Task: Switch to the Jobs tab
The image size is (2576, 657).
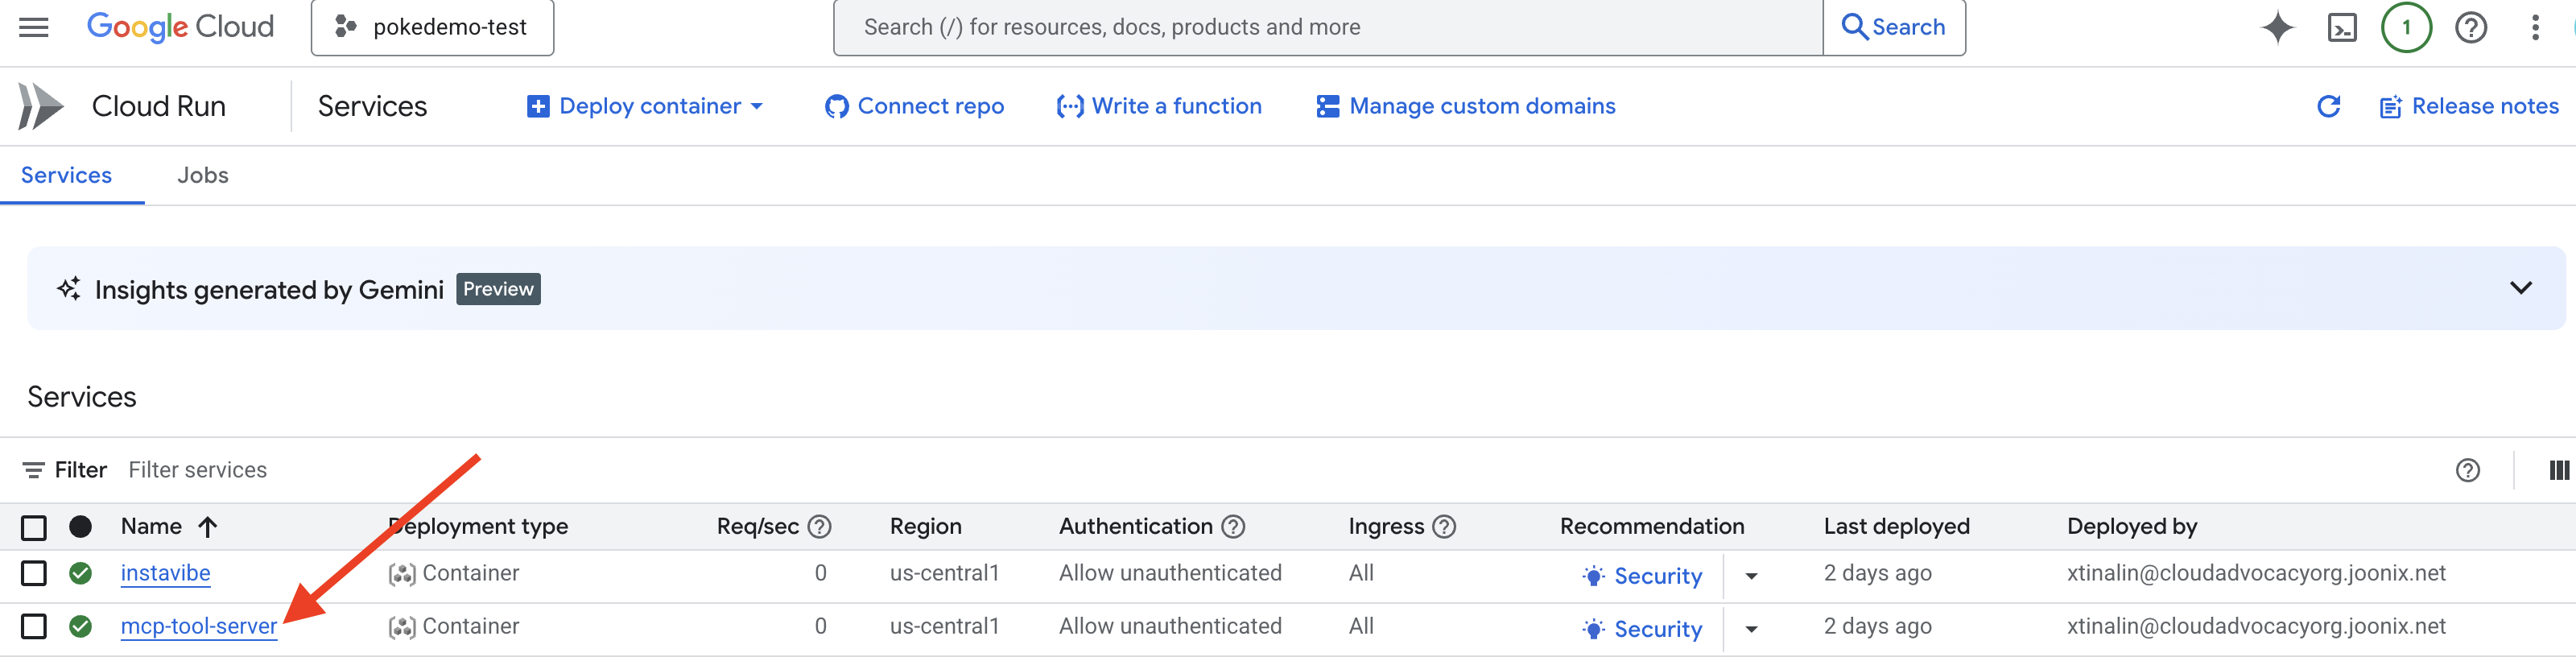Action: pos(203,175)
